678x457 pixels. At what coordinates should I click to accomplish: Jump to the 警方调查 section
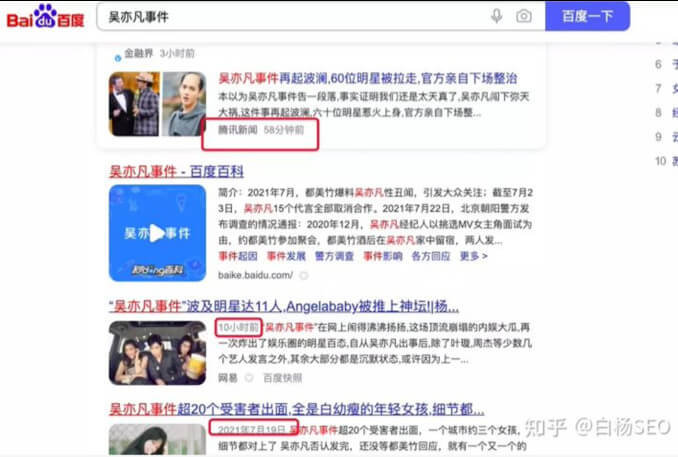pyautogui.click(x=334, y=256)
